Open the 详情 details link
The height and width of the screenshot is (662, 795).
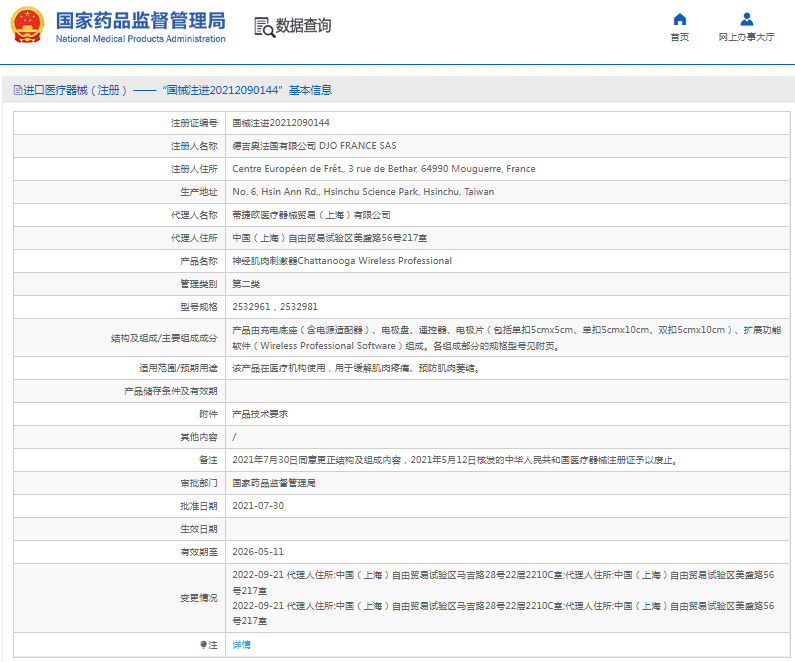[241, 645]
